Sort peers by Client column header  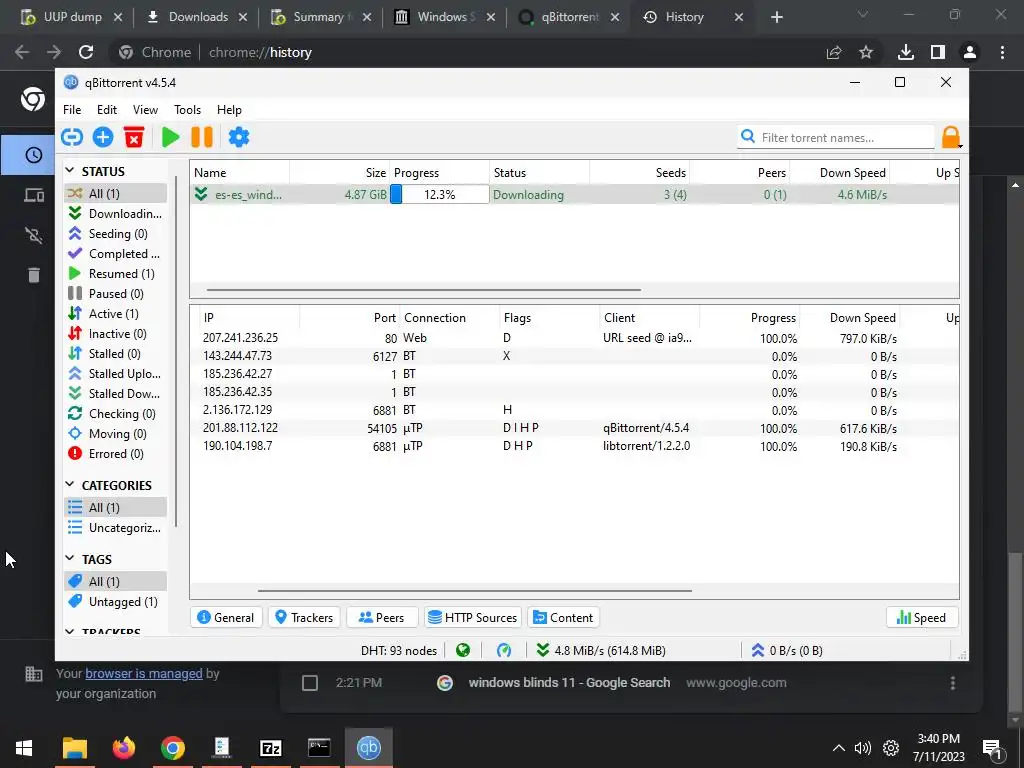coord(650,317)
